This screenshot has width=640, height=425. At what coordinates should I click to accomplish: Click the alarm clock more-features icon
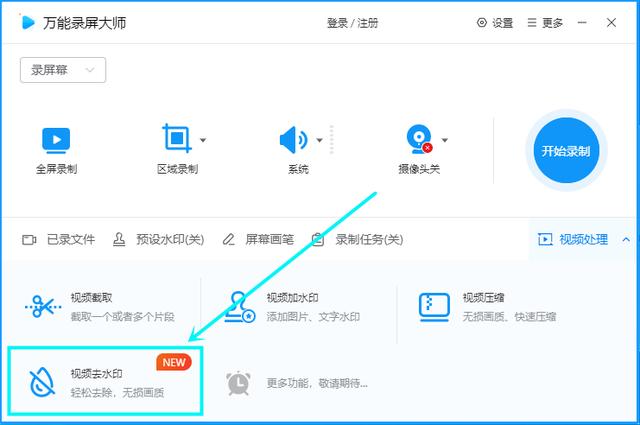click(x=238, y=383)
